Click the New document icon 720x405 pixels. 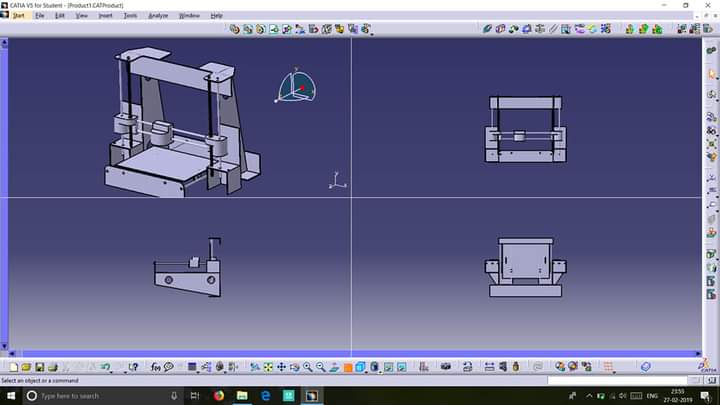click(14, 367)
